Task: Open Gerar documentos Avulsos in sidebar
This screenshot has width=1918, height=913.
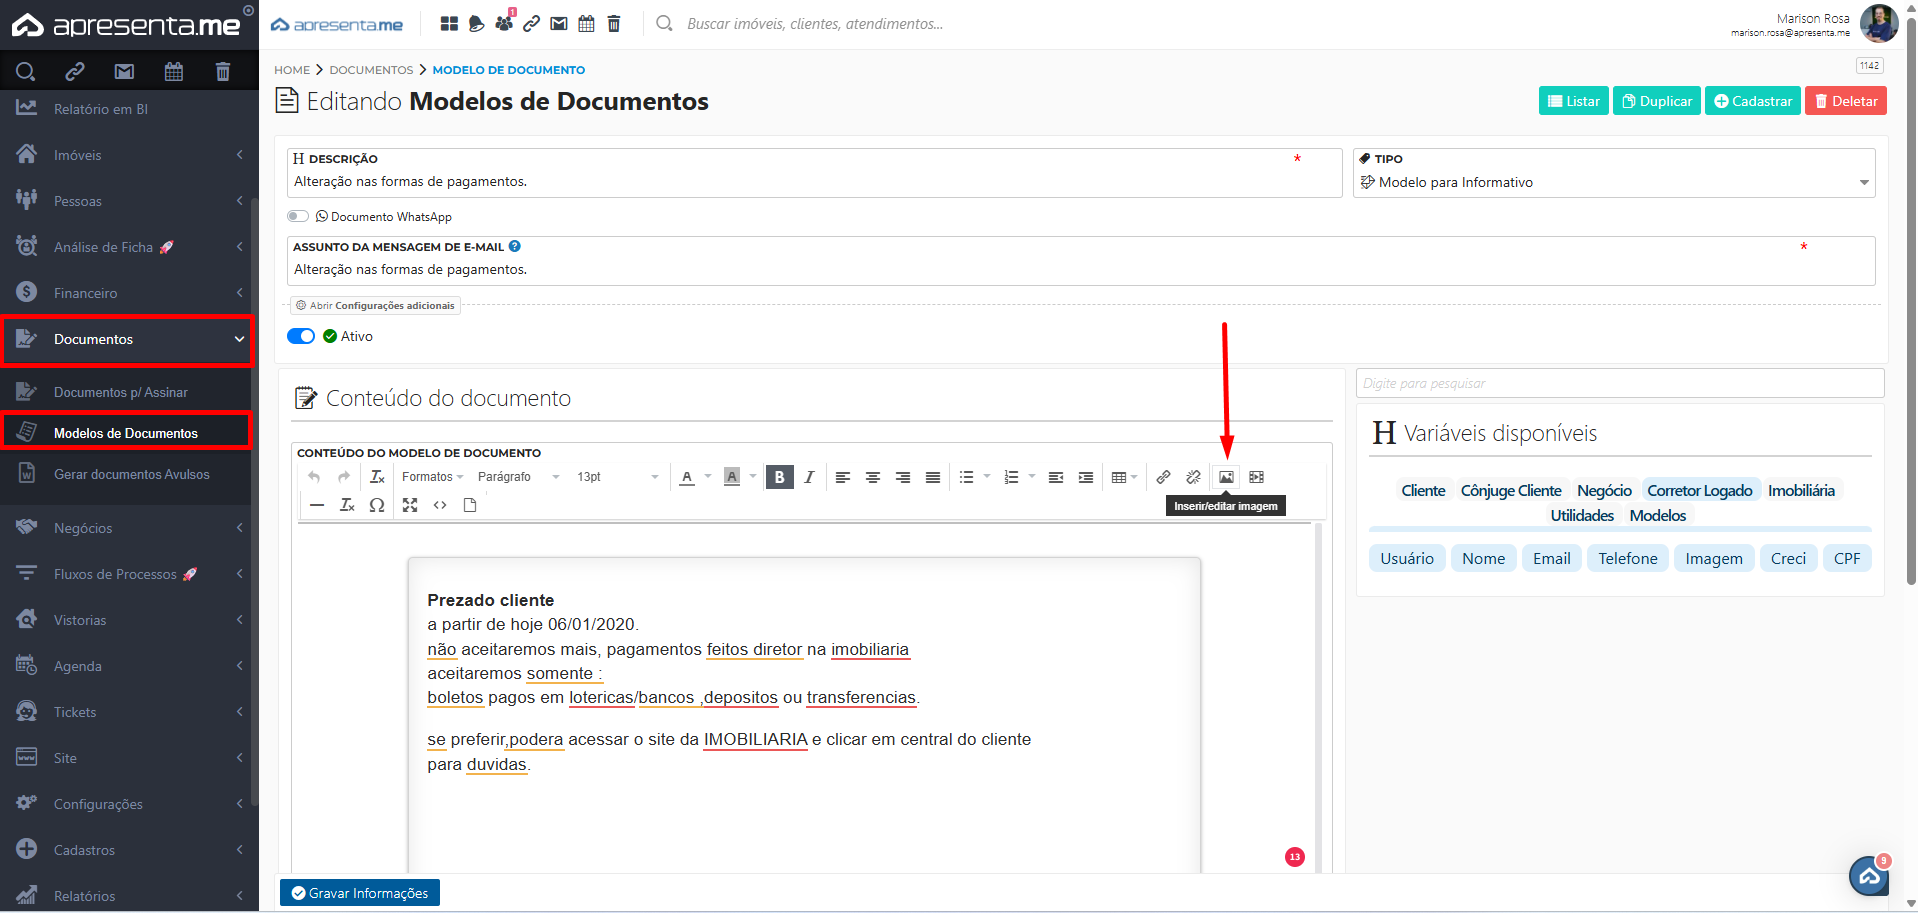Action: click(x=131, y=474)
